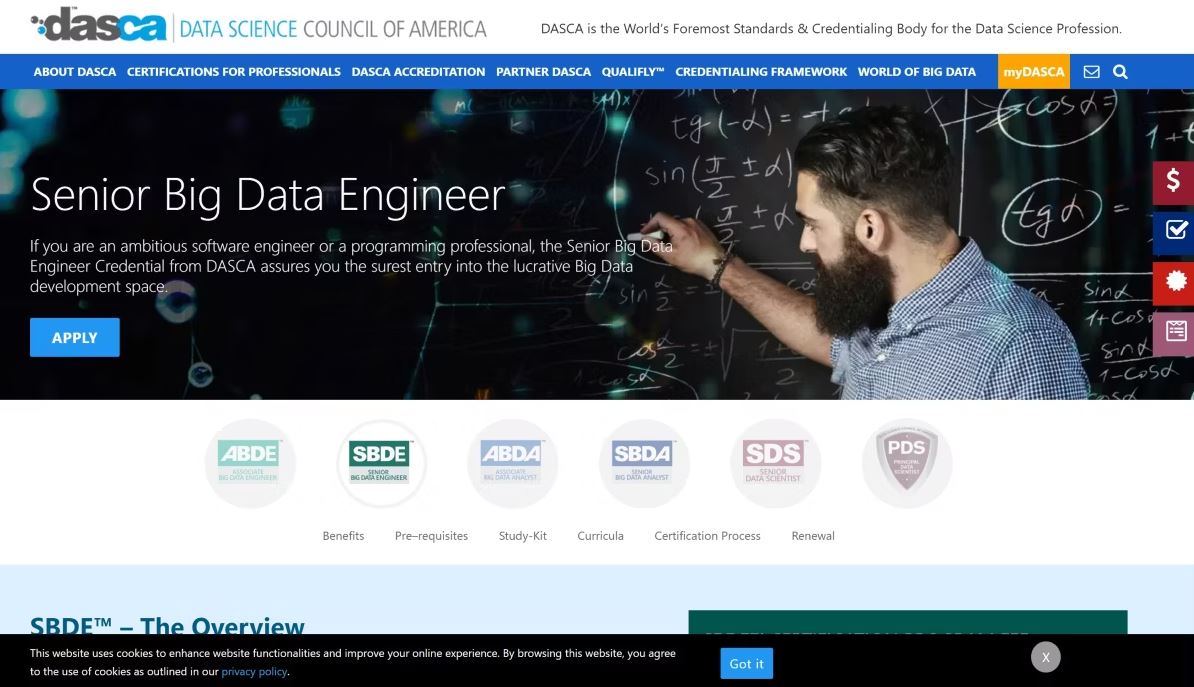1194x687 pixels.
Task: Click the checkmark side button
Action: pyautogui.click(x=1173, y=232)
